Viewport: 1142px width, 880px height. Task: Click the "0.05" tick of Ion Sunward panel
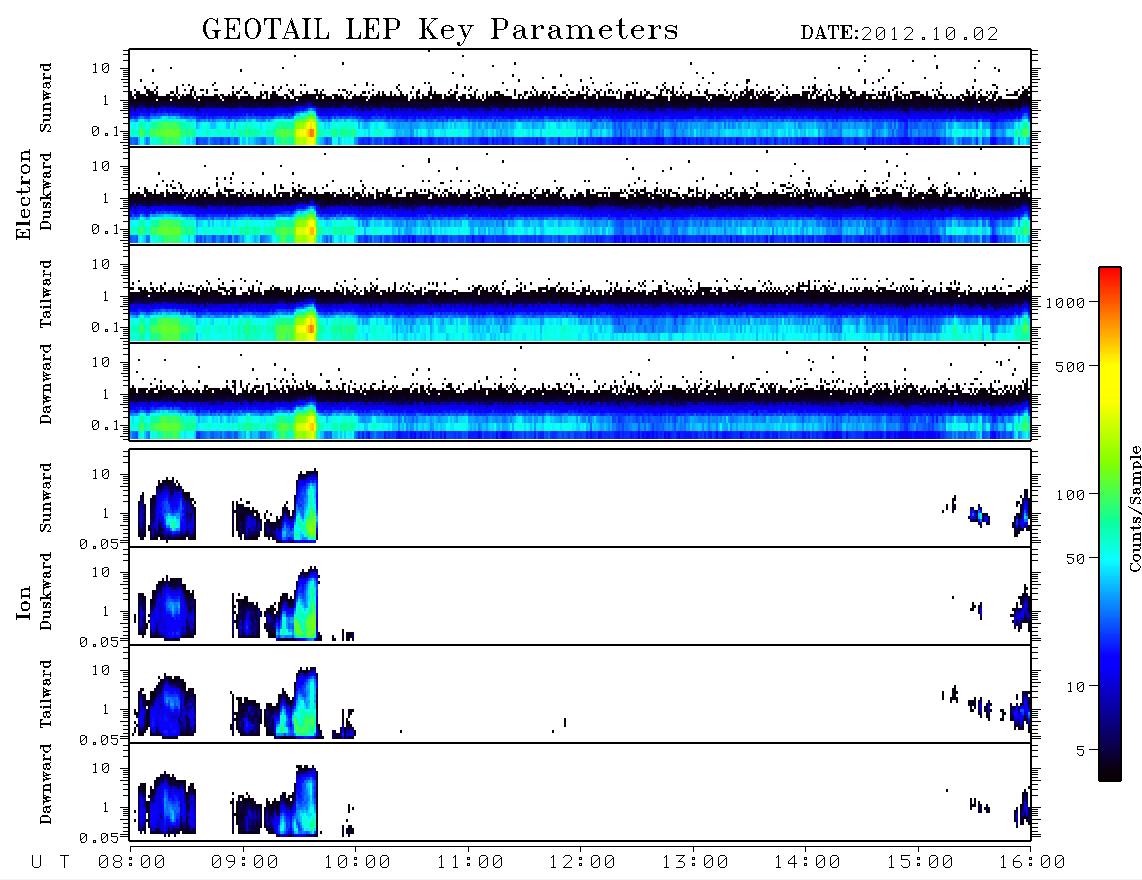point(98,543)
